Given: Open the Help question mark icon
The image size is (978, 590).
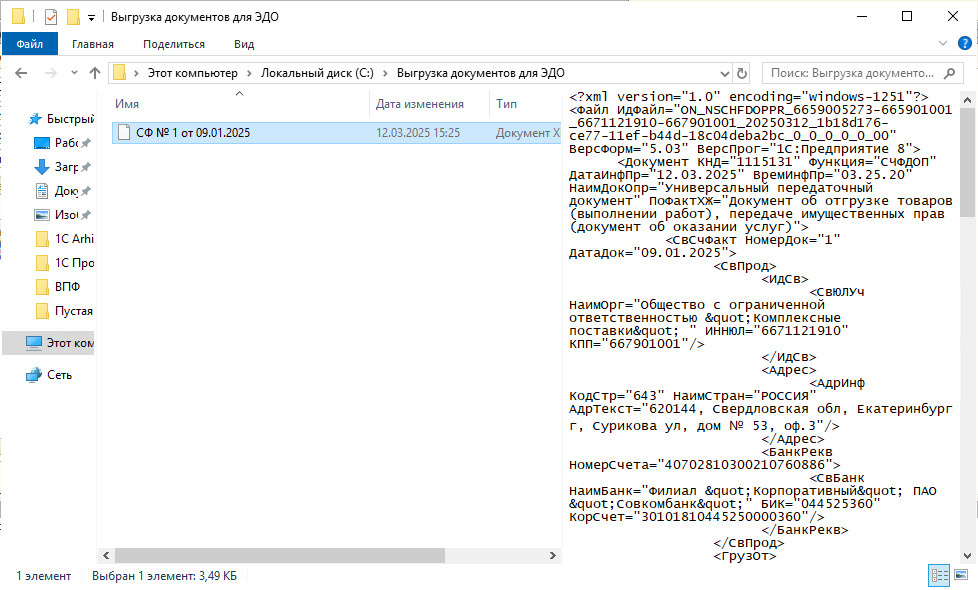Looking at the screenshot, I should pyautogui.click(x=964, y=43).
